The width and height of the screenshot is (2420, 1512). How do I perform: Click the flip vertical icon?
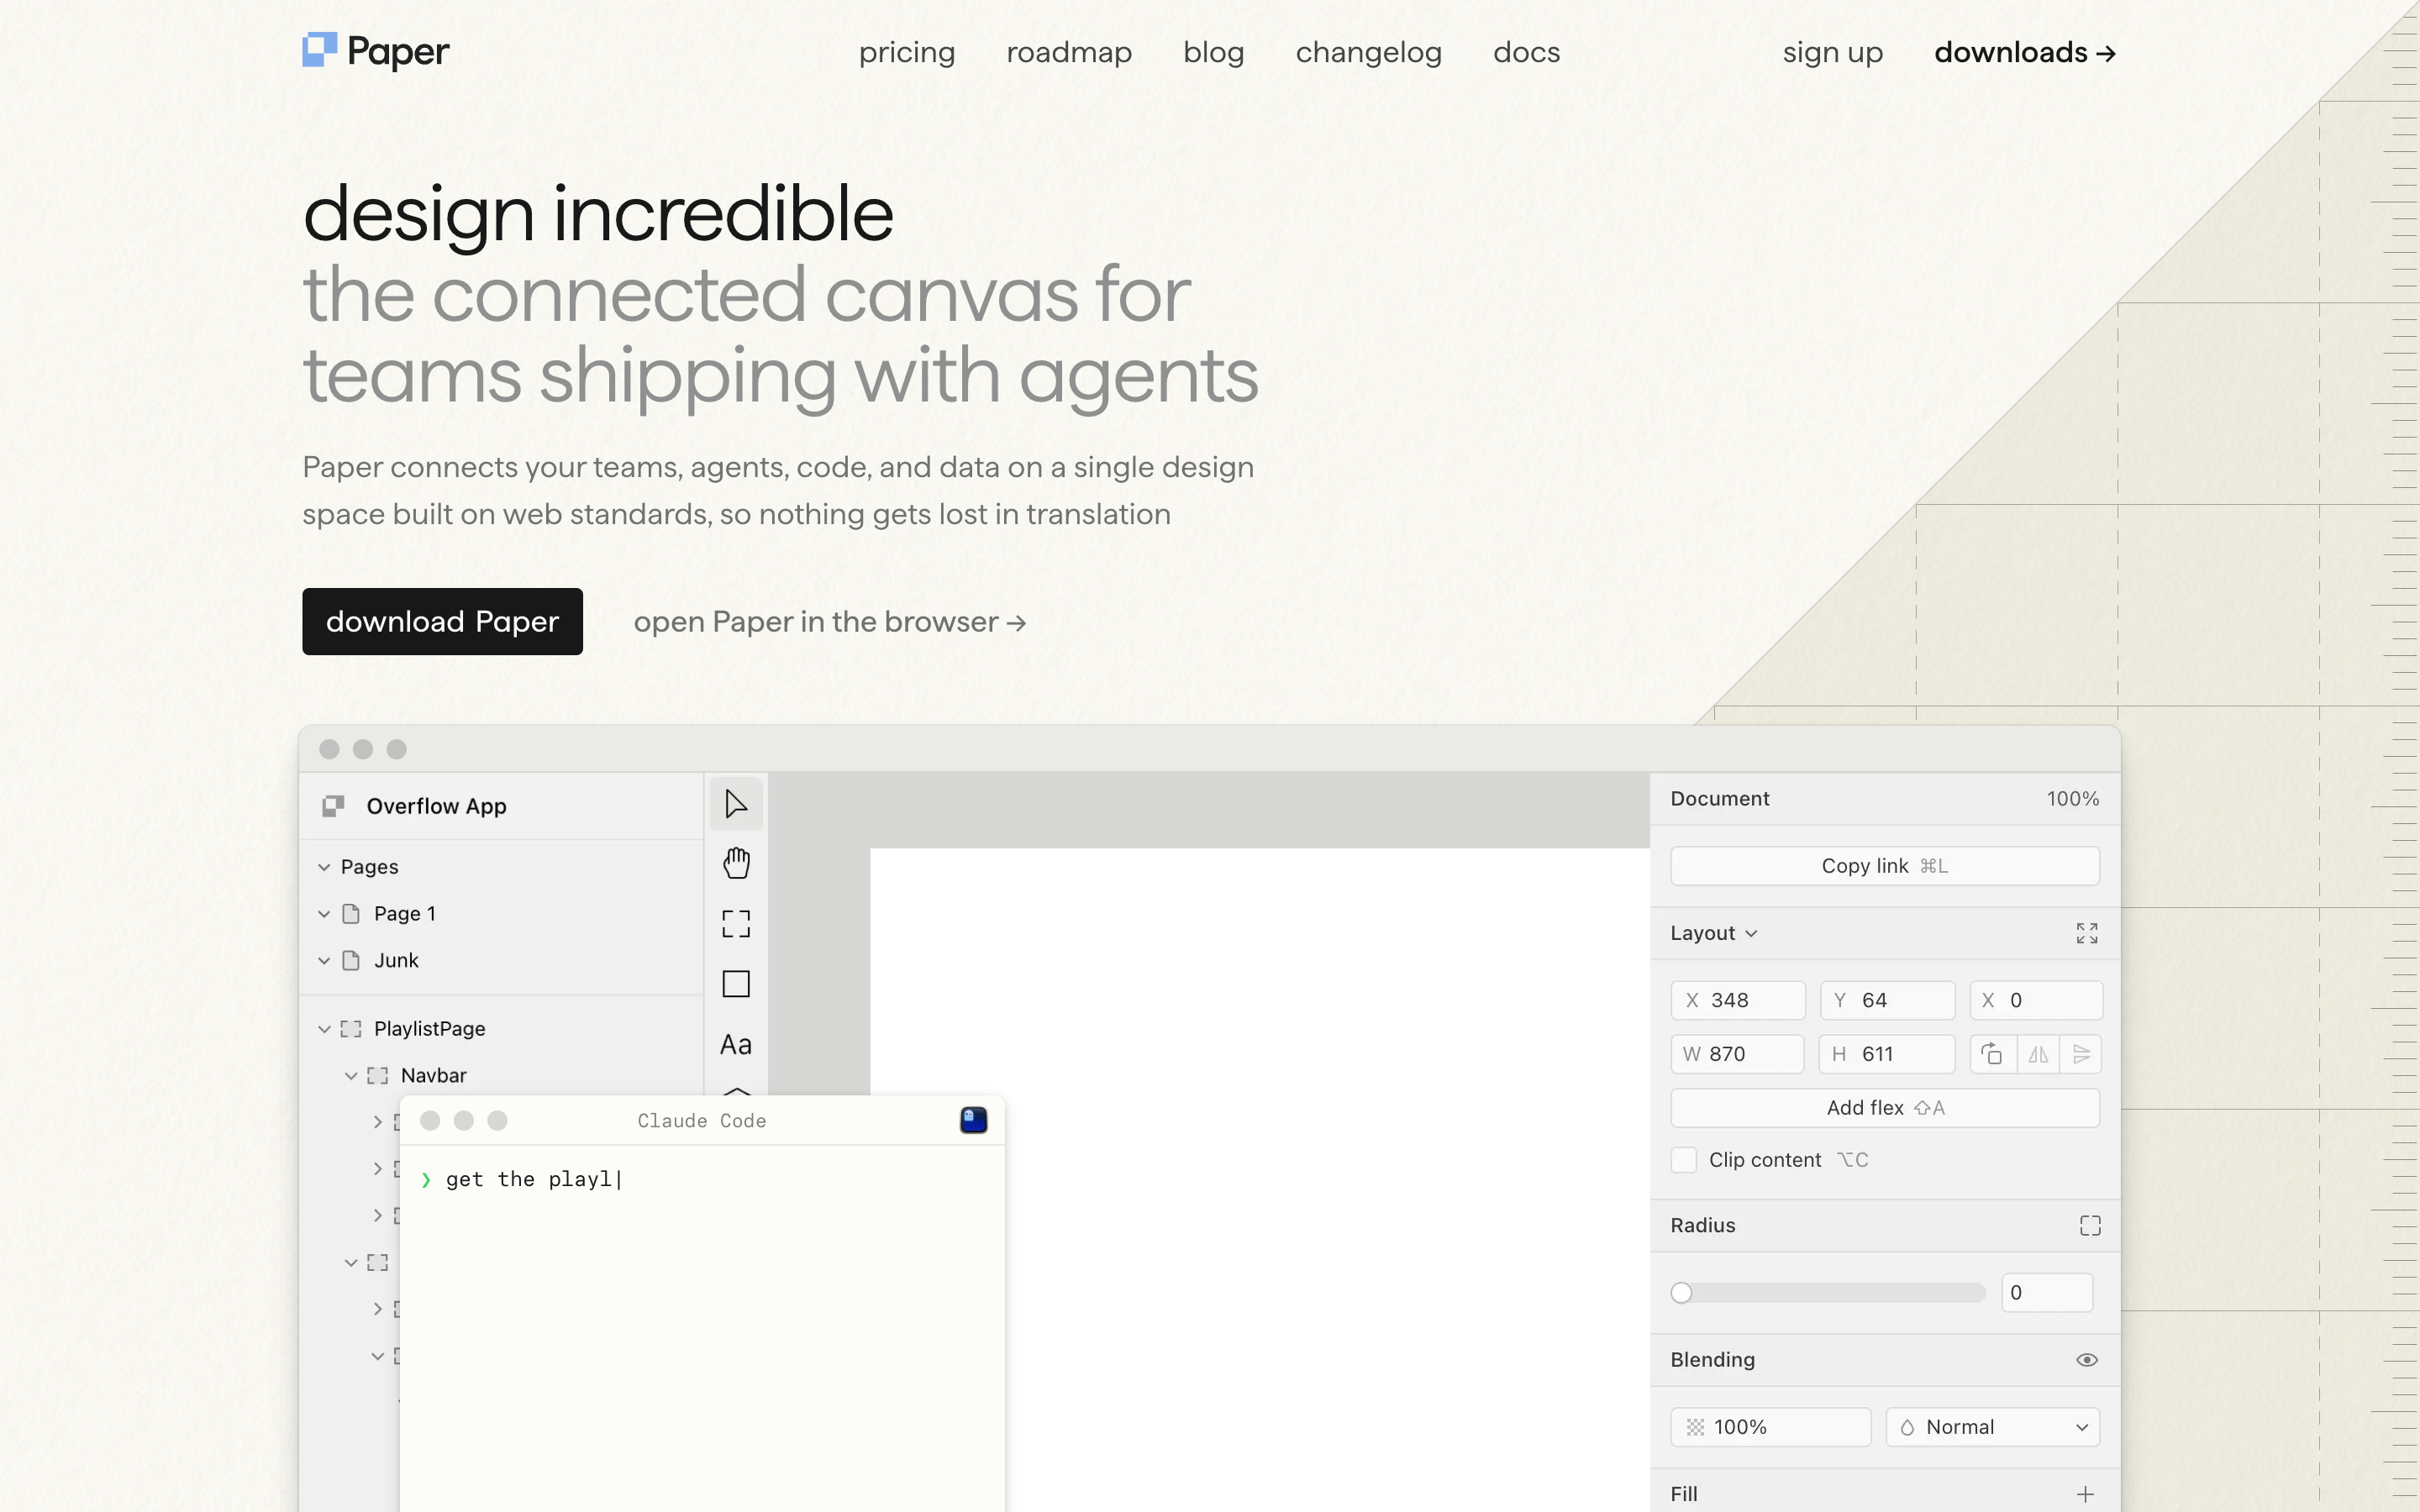click(2081, 1054)
